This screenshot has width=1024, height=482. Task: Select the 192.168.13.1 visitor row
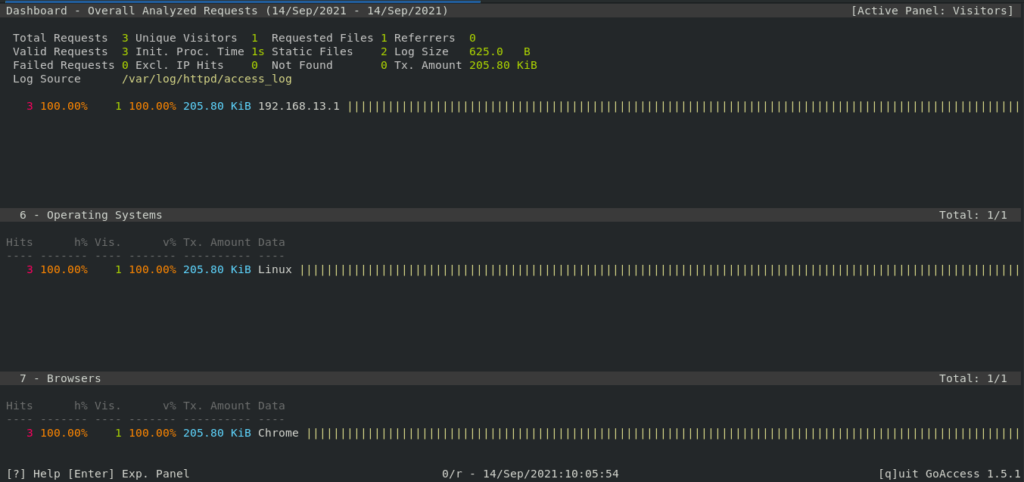512,106
